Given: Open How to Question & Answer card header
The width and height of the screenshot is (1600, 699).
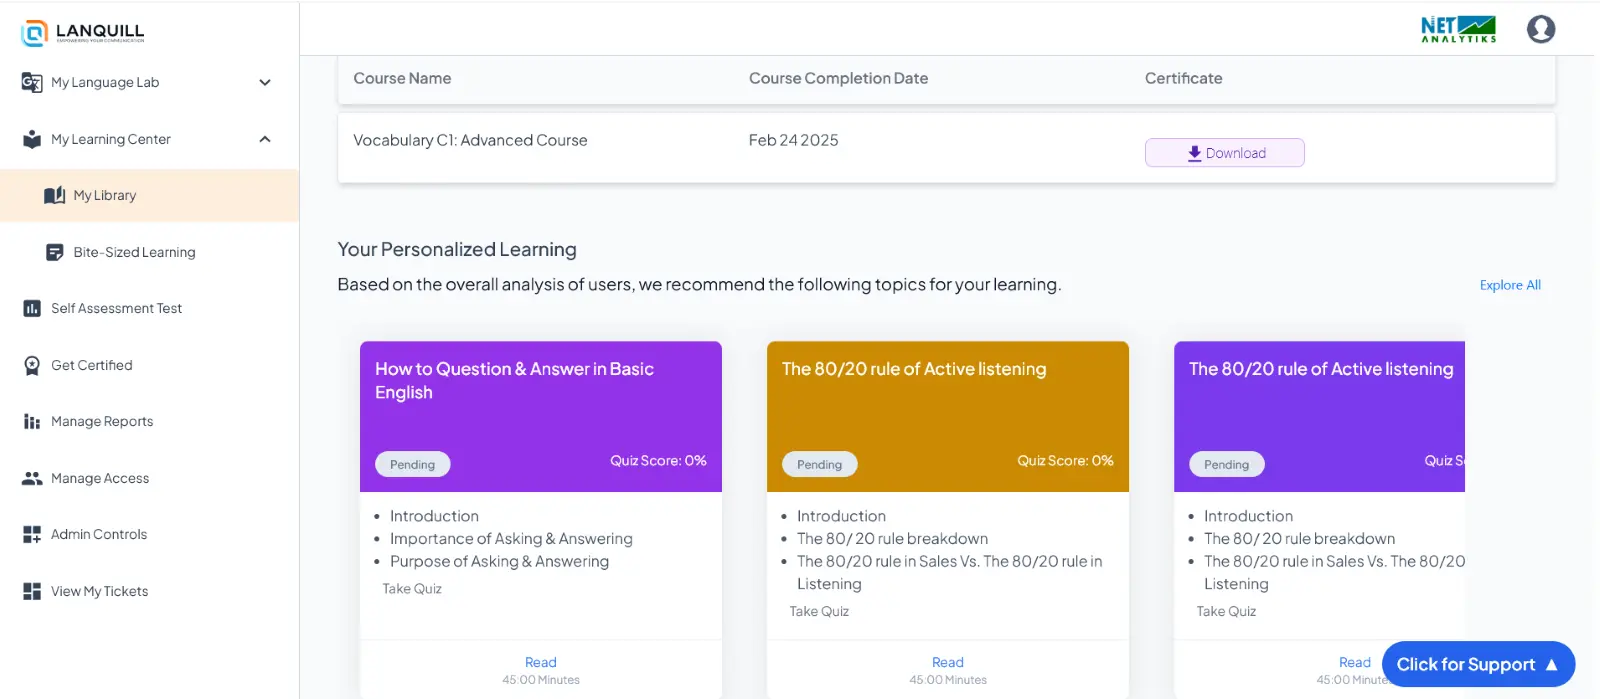Looking at the screenshot, I should tap(541, 416).
